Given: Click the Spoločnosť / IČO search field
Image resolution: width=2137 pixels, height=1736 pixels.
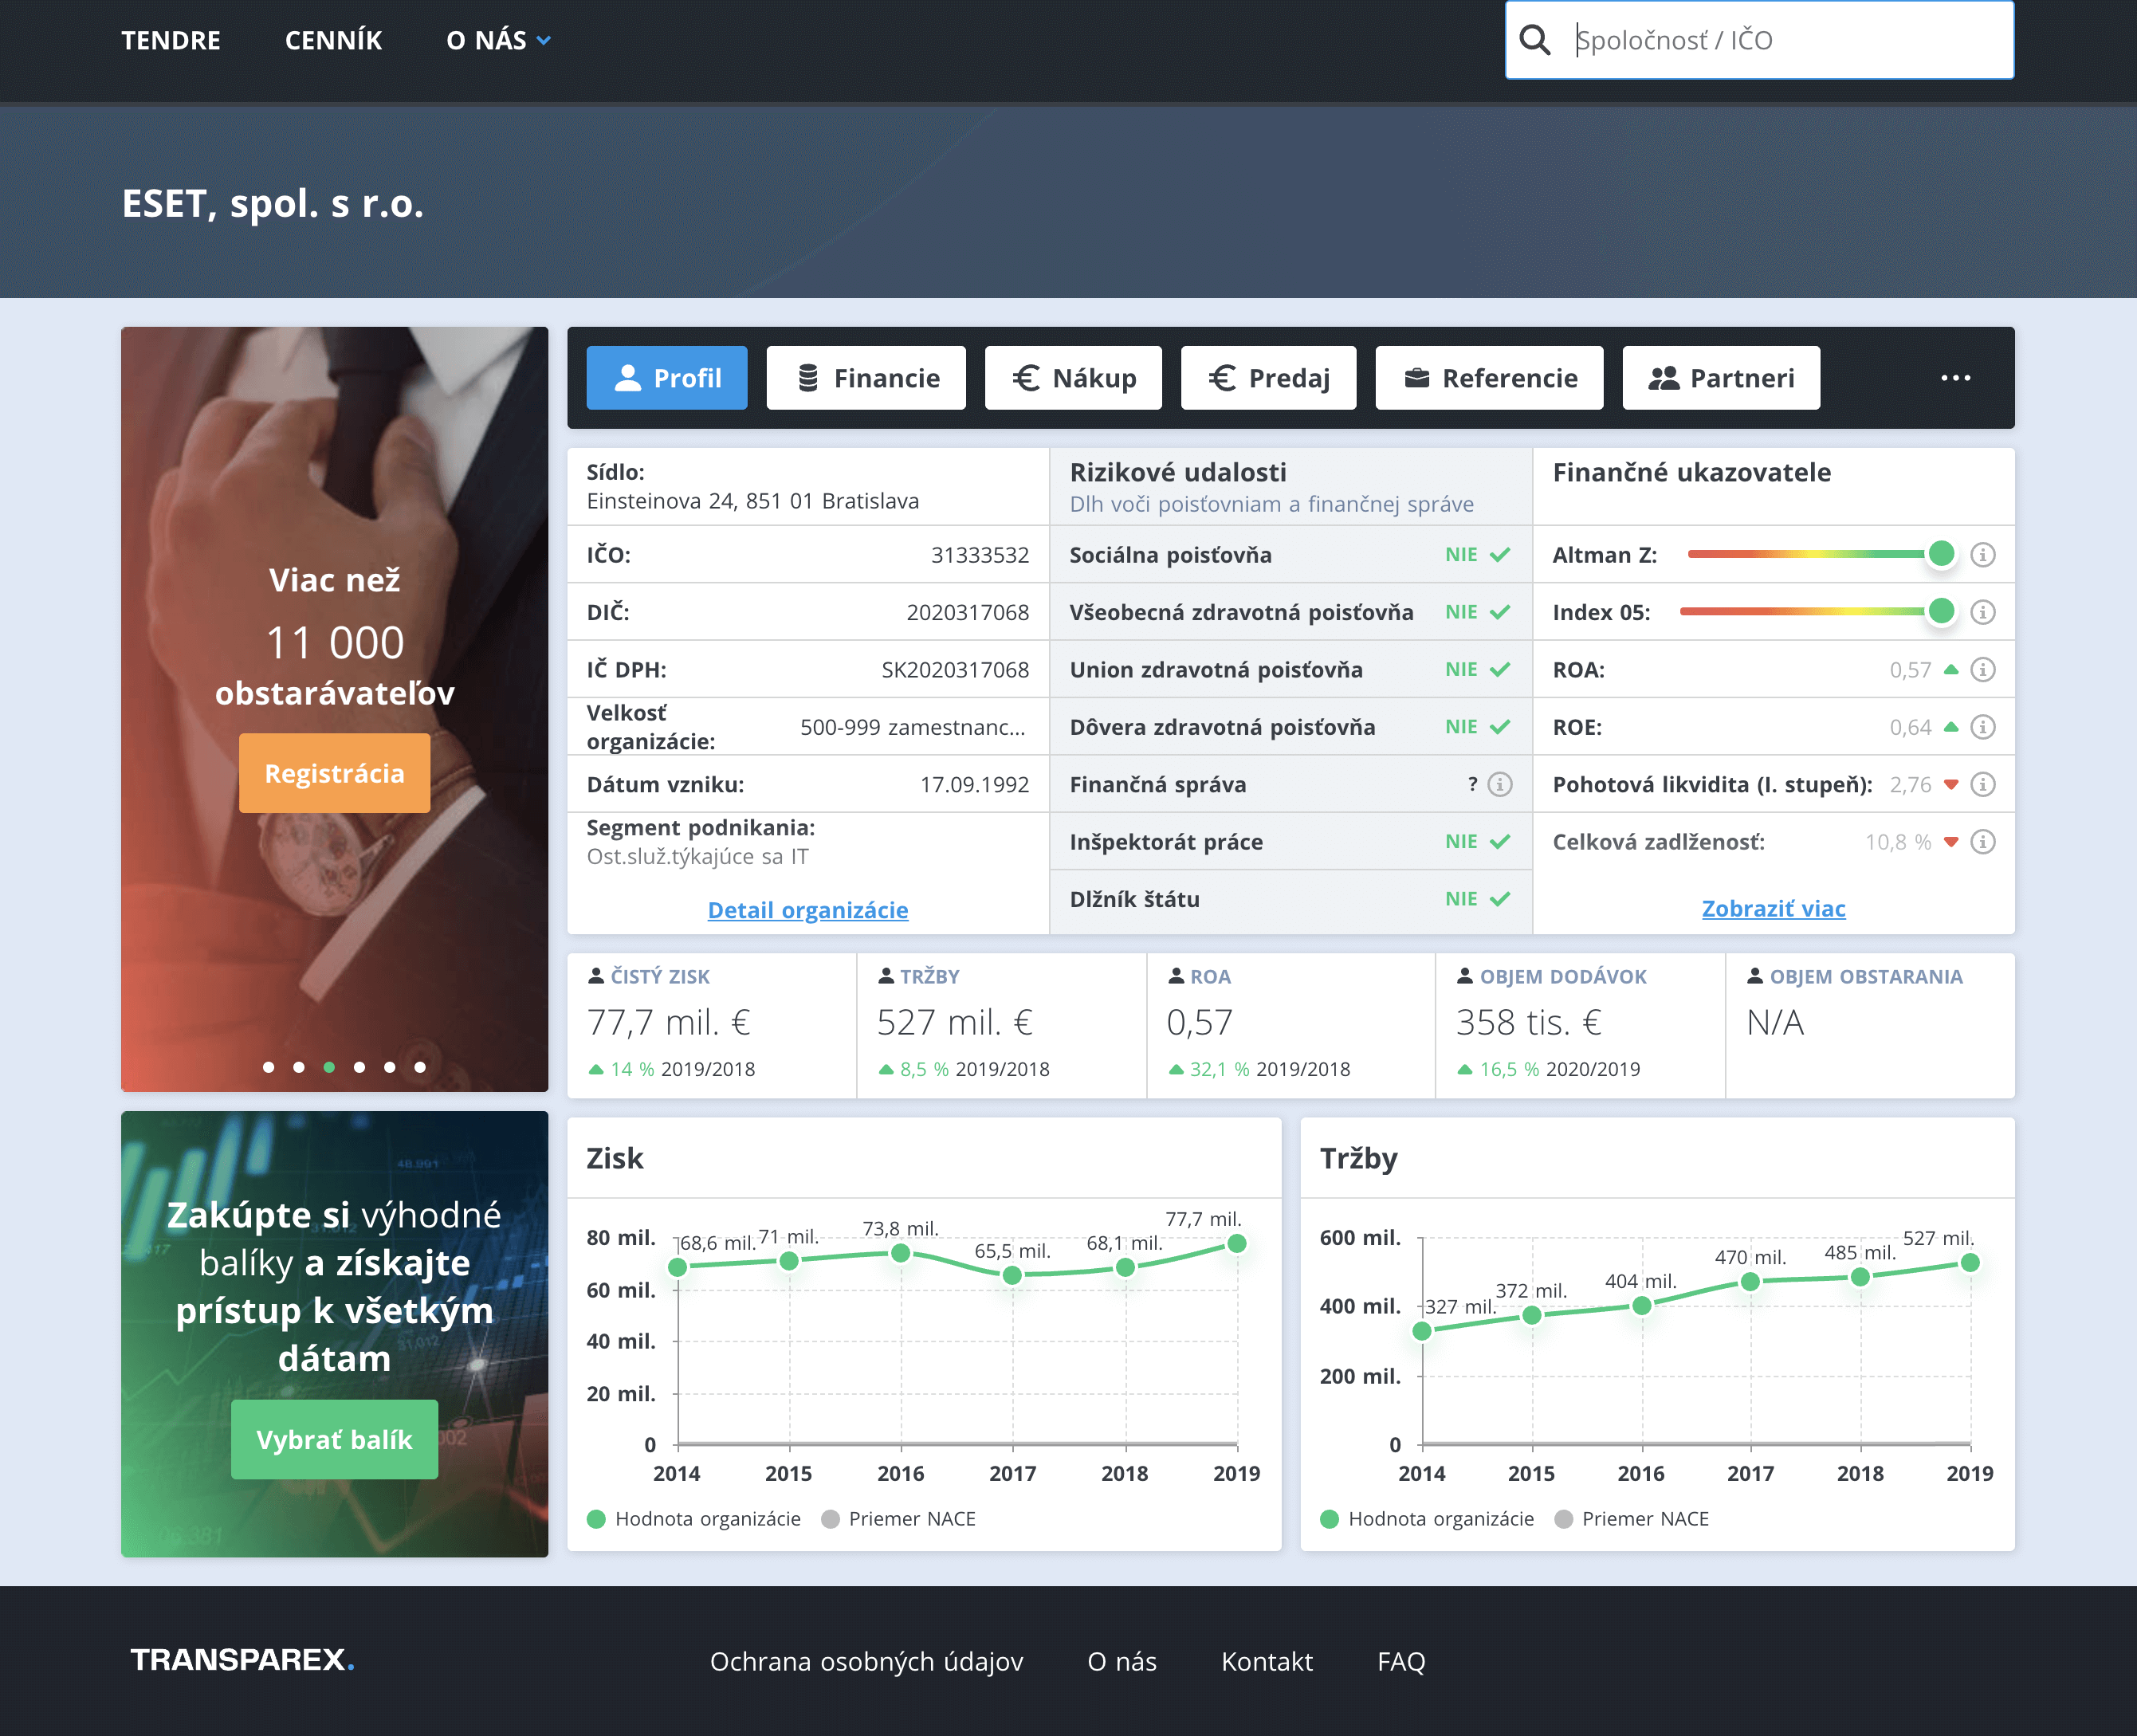Looking at the screenshot, I should (1759, 40).
